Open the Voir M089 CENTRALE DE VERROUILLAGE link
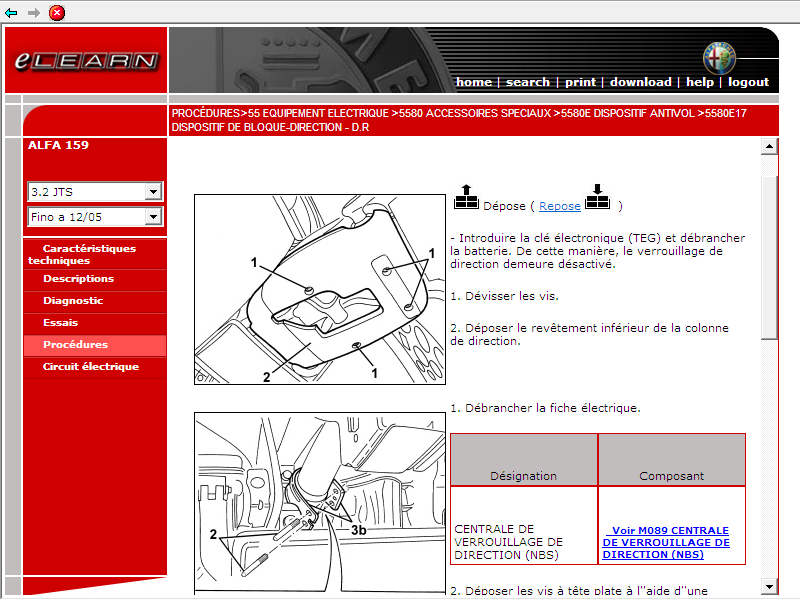800x600 pixels. [x=665, y=542]
